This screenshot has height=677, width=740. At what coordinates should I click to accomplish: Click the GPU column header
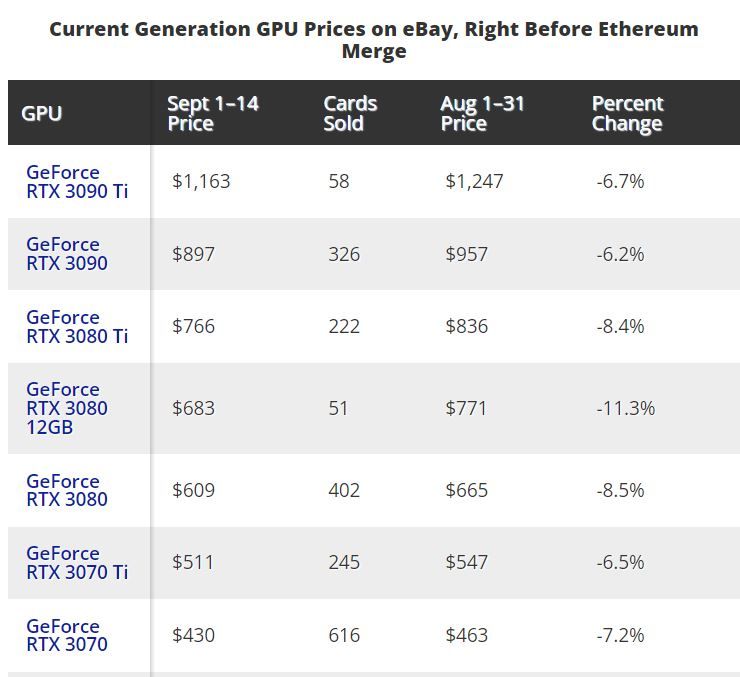coord(42,113)
